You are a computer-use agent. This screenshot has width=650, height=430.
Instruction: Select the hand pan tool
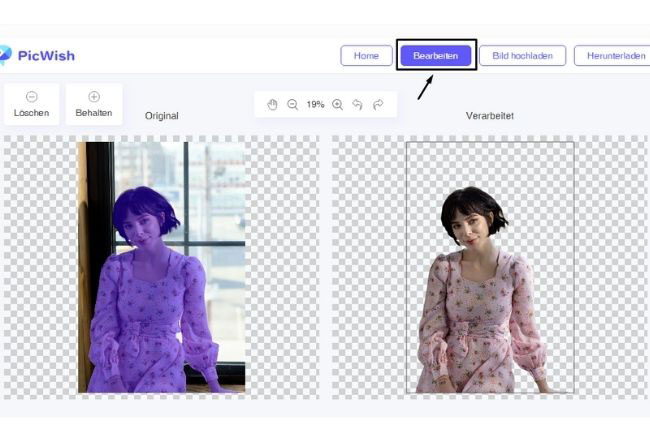click(x=272, y=104)
